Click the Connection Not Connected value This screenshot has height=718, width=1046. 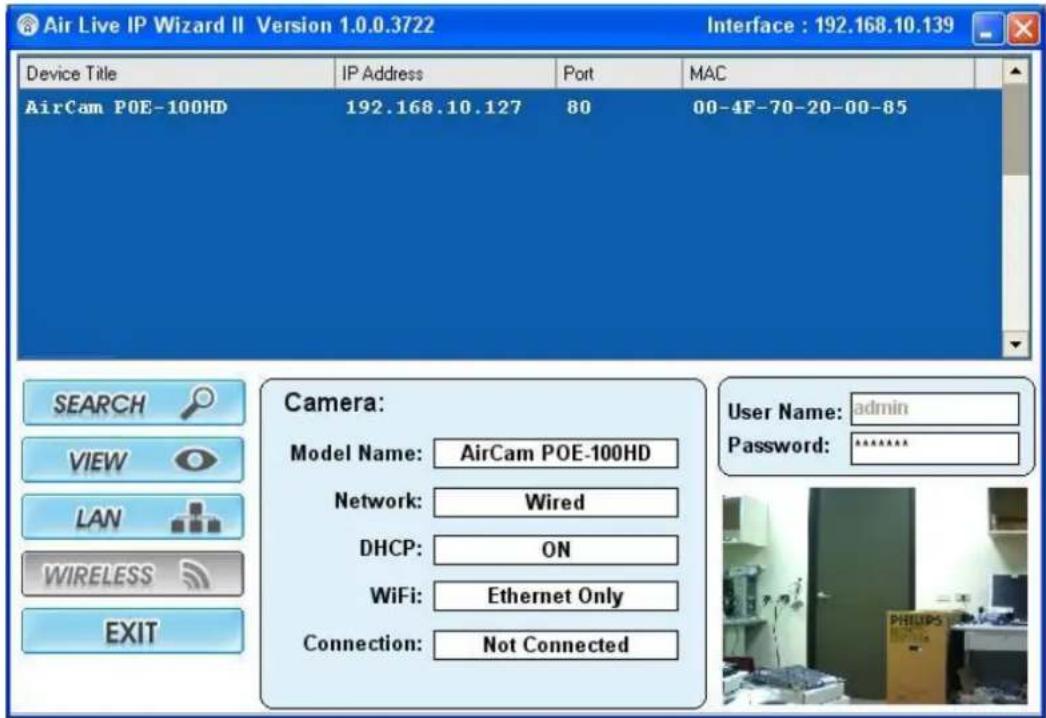pos(556,645)
